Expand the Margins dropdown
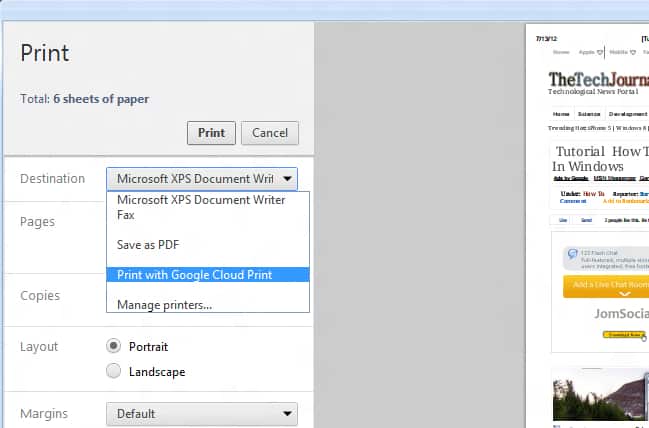This screenshot has height=428, width=649. coord(202,413)
